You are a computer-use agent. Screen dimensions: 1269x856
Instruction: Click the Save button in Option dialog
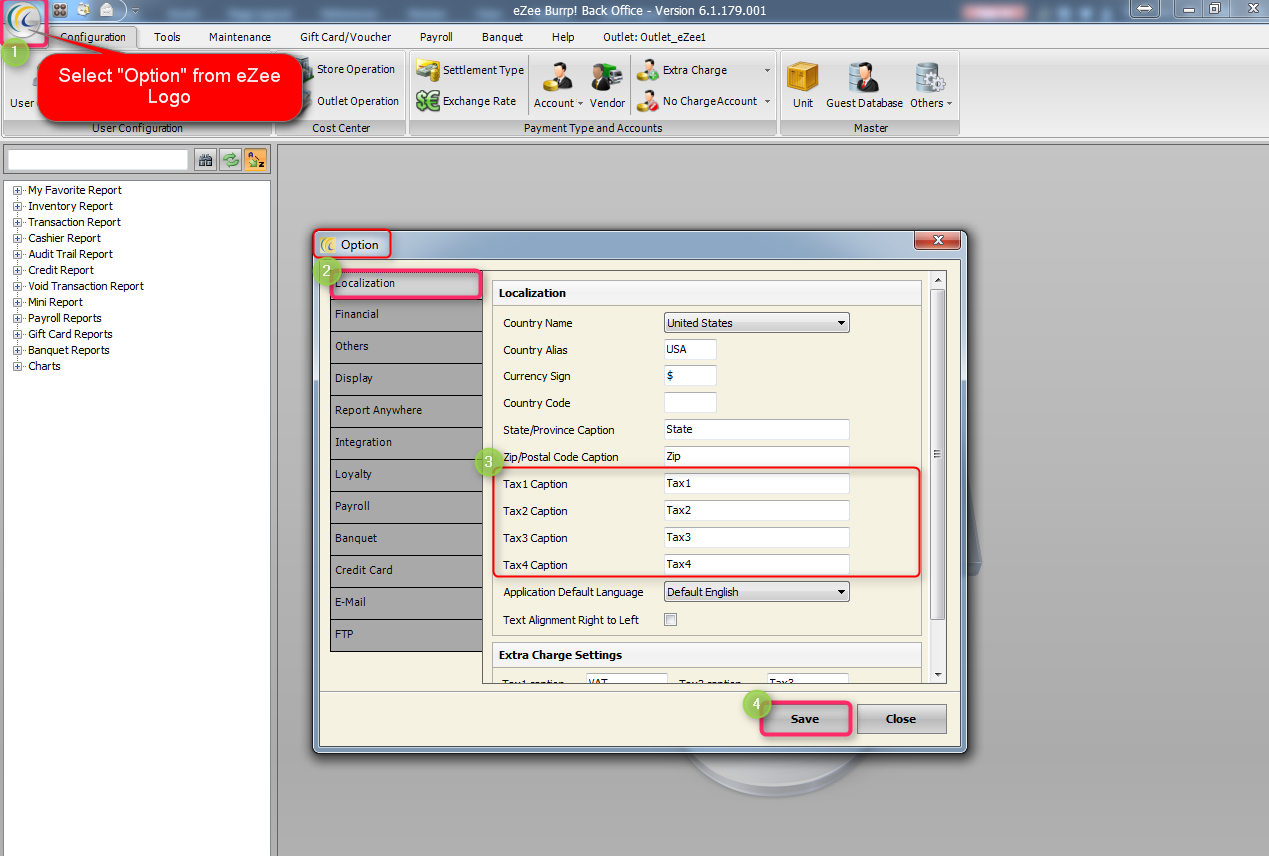[x=805, y=719]
